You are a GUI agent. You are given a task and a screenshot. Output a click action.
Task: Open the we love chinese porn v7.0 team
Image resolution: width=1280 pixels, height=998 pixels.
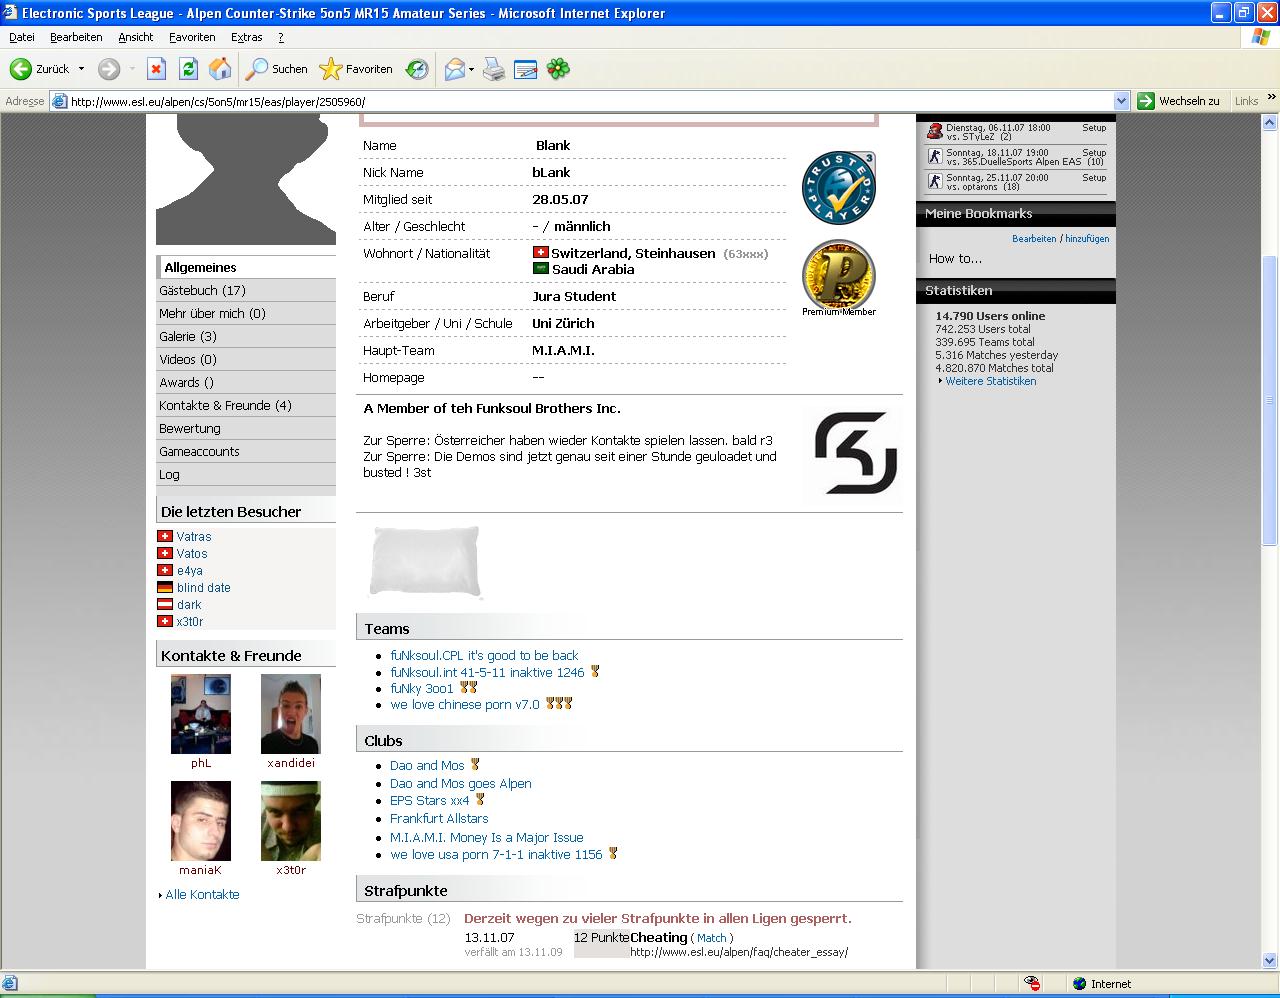tap(465, 705)
